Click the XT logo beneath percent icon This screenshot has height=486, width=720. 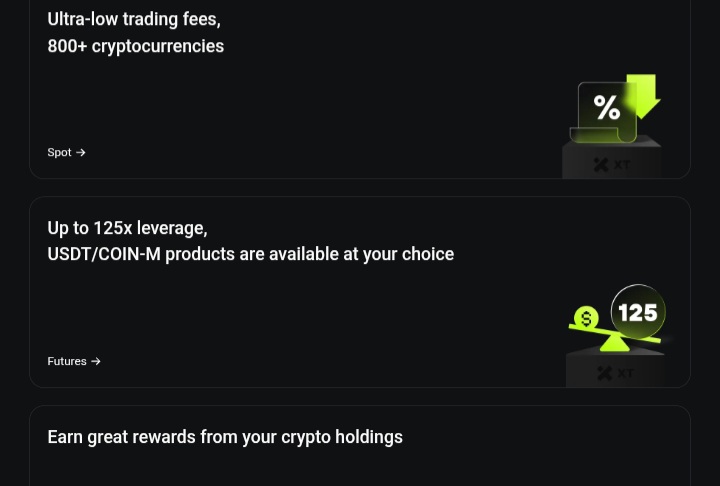coord(612,164)
